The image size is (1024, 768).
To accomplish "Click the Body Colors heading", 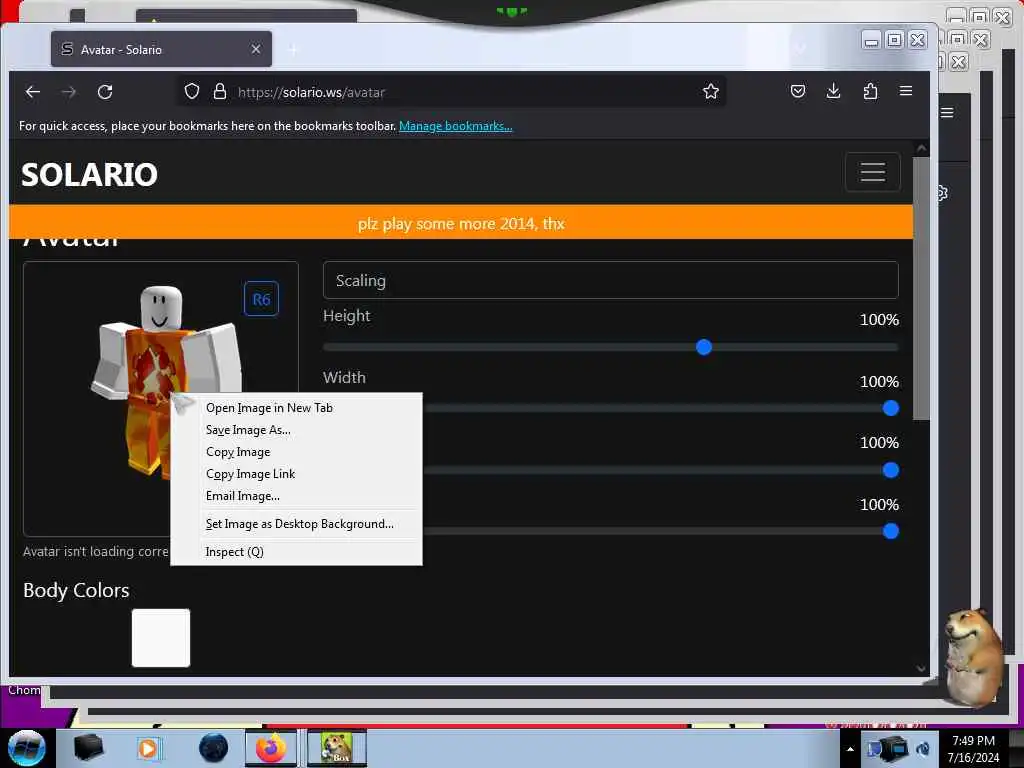I will tap(76, 590).
